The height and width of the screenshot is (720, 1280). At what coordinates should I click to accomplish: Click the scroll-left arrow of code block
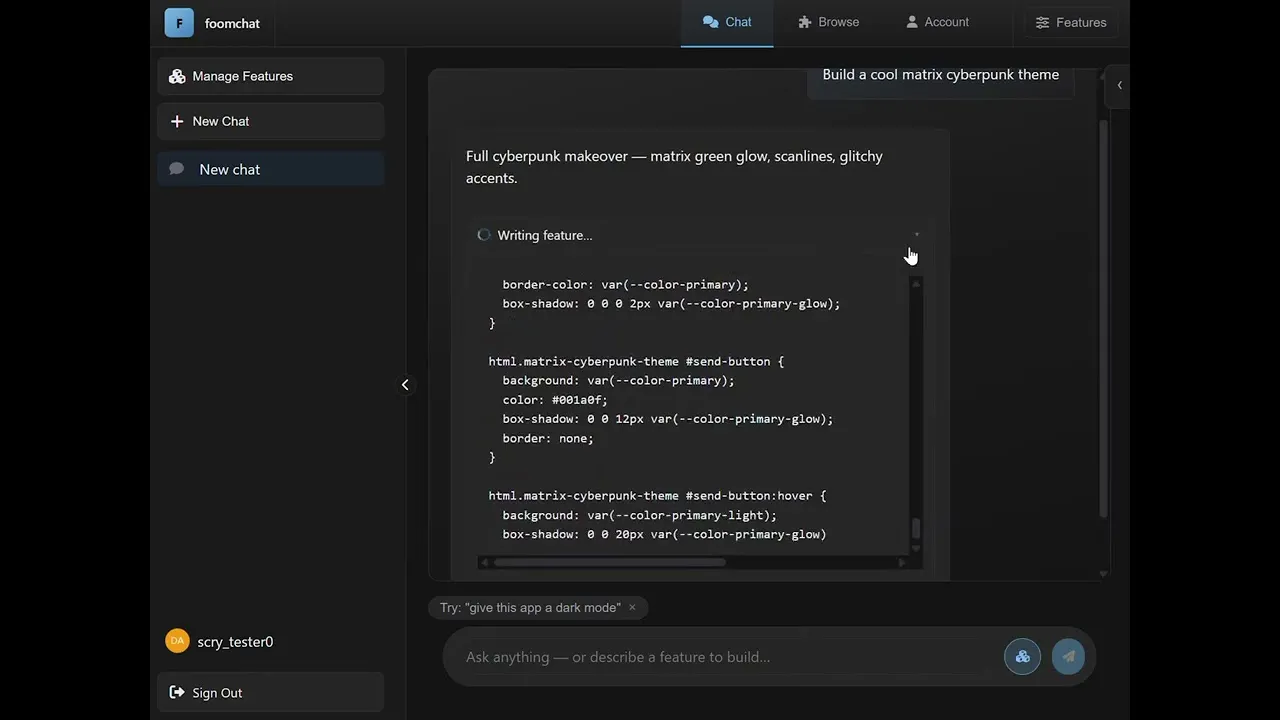coord(485,562)
